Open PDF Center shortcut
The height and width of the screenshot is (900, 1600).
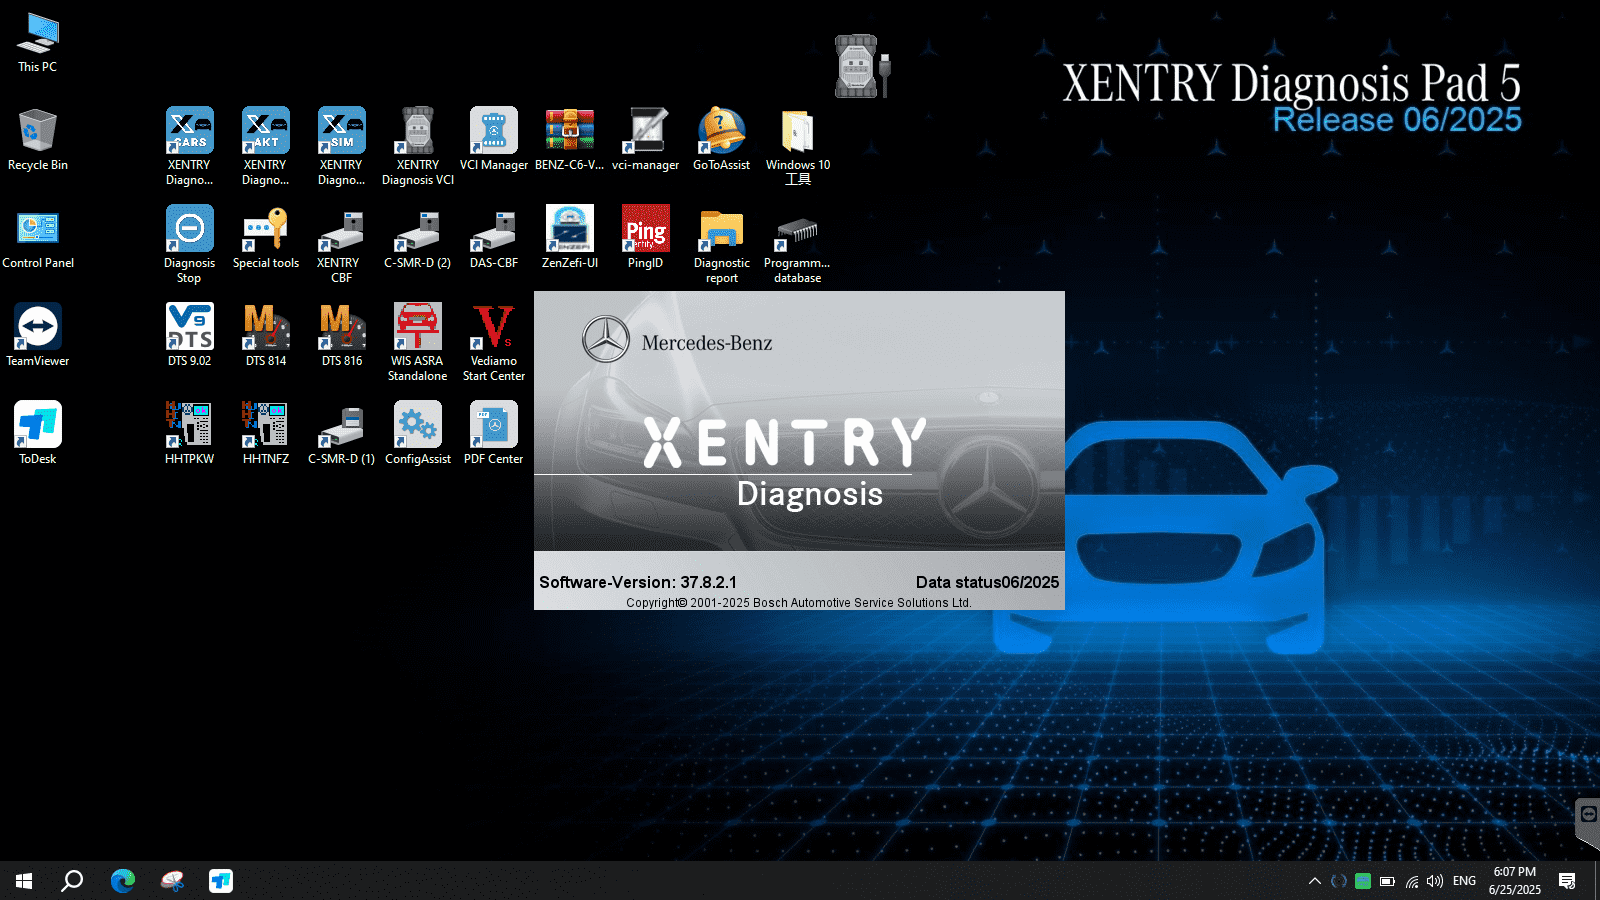click(494, 433)
